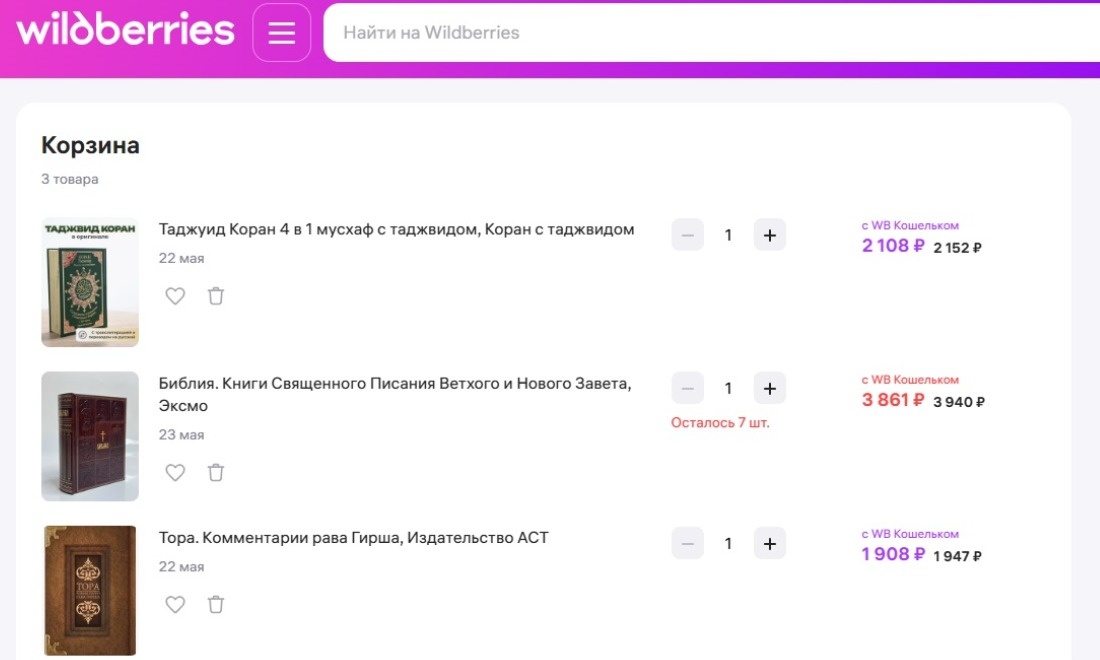Focus the 'Найти на Wildberries' search field
This screenshot has height=660, width=1100.
pyautogui.click(x=711, y=32)
